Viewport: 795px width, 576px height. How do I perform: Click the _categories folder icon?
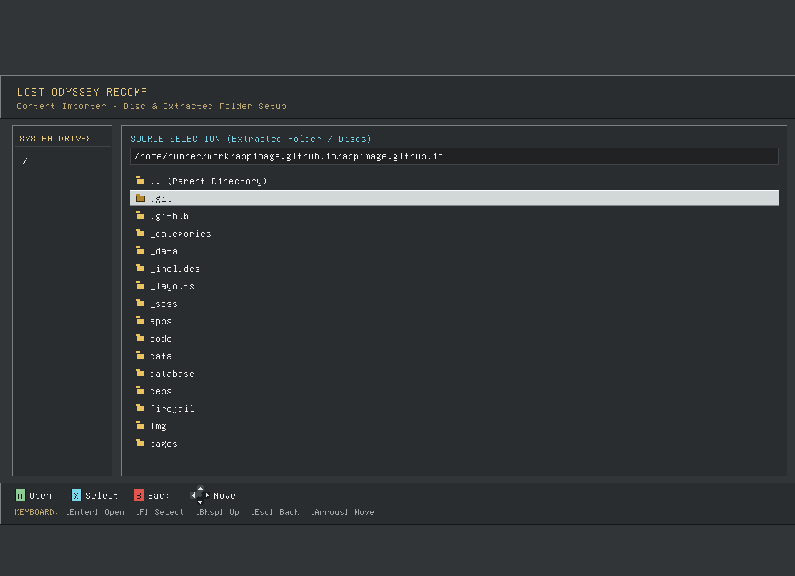coord(140,233)
